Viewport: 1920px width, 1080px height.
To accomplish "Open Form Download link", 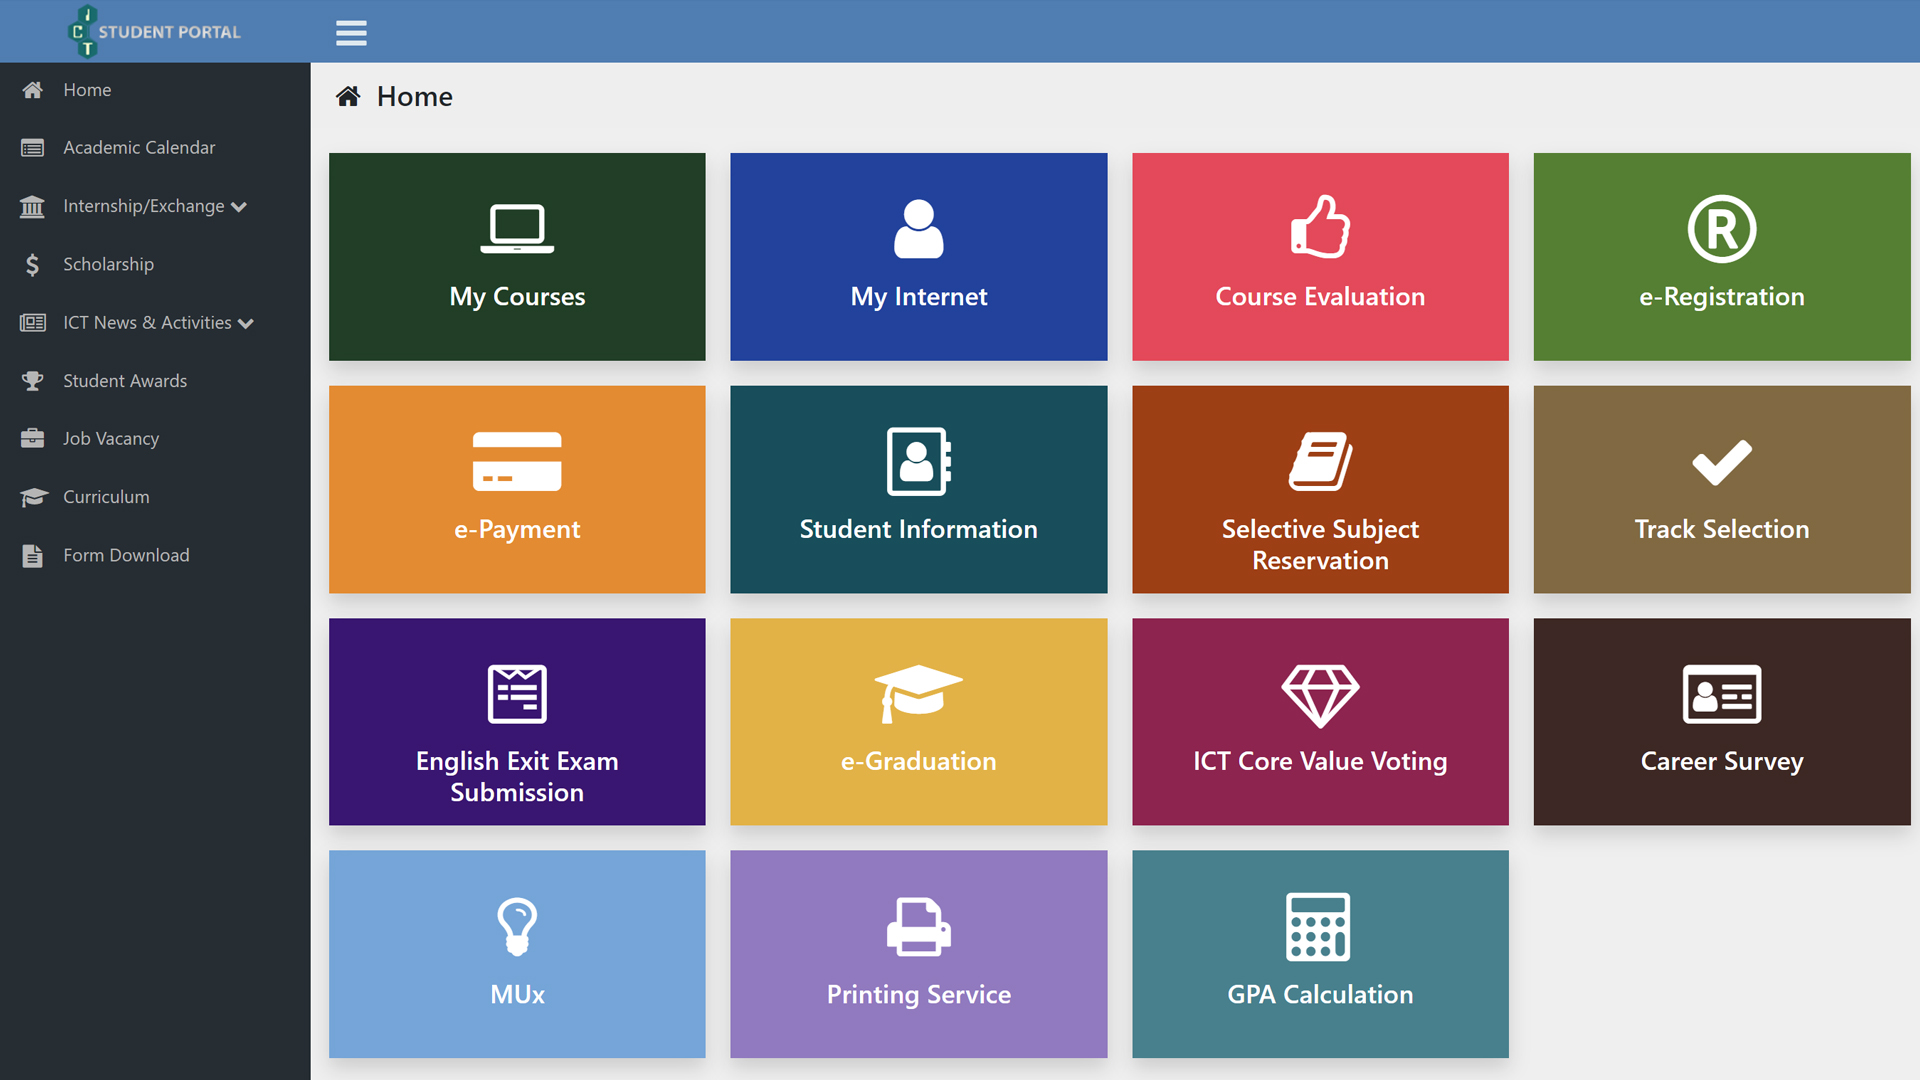I will pyautogui.click(x=126, y=555).
